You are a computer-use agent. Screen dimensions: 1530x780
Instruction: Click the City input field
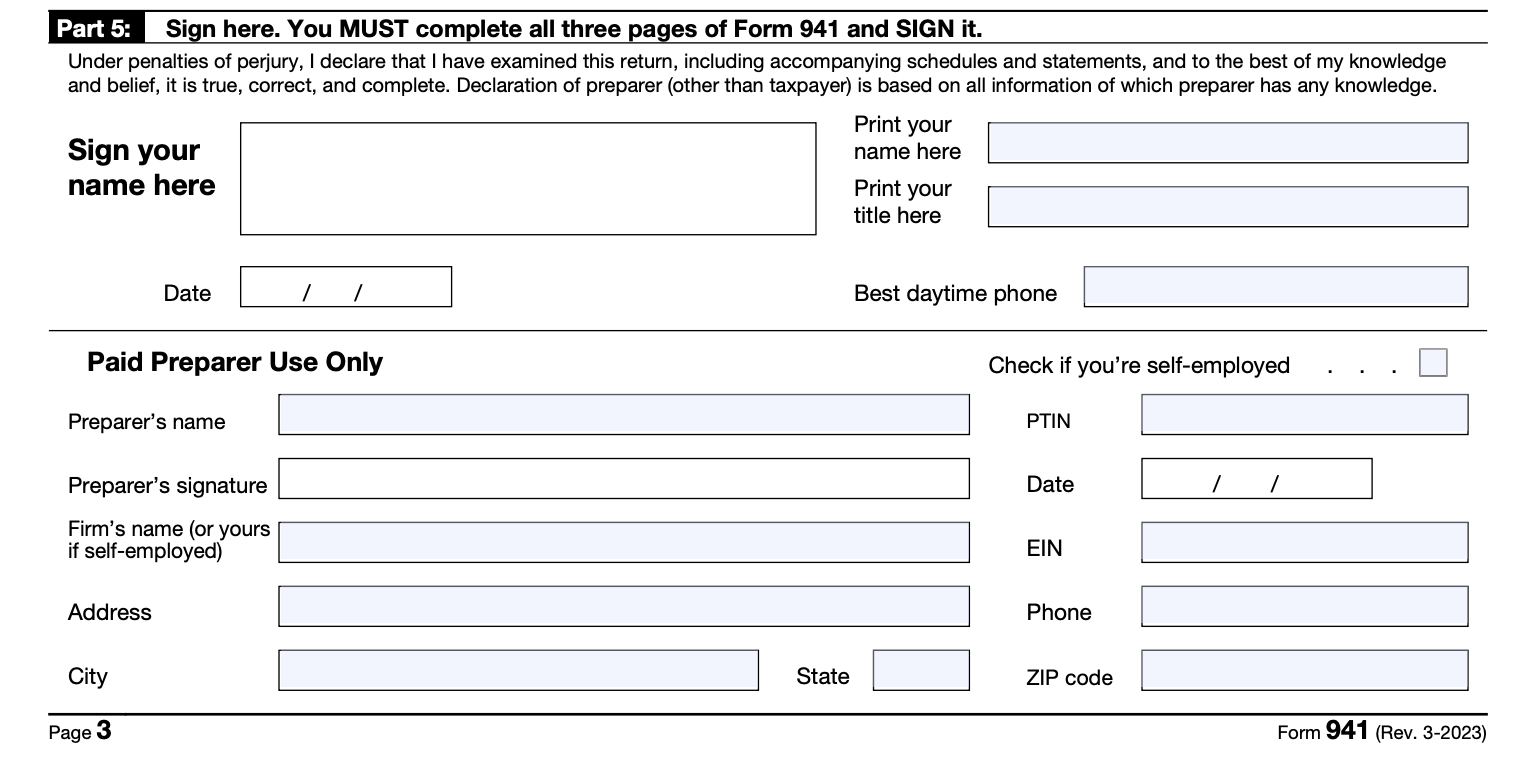(518, 670)
